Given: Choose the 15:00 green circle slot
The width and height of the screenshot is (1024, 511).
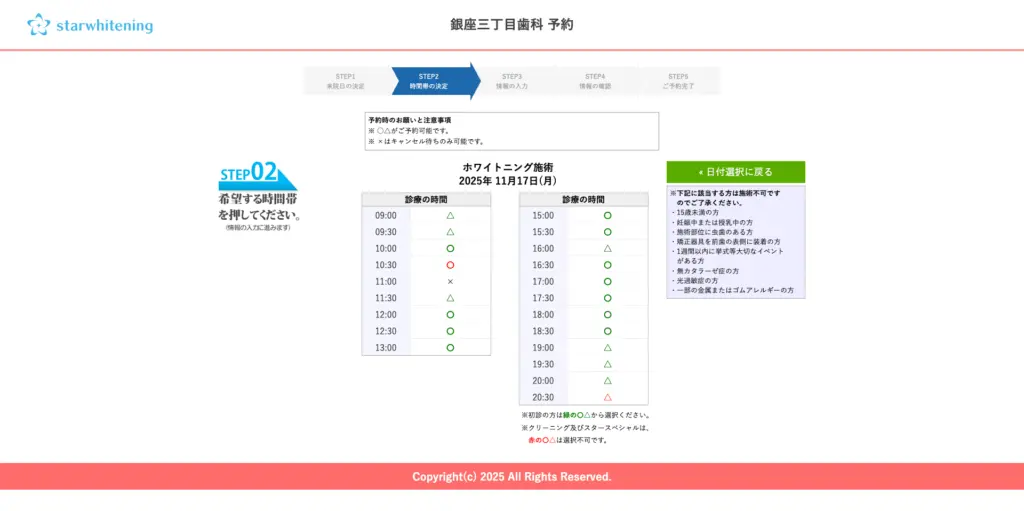Looking at the screenshot, I should [607, 215].
